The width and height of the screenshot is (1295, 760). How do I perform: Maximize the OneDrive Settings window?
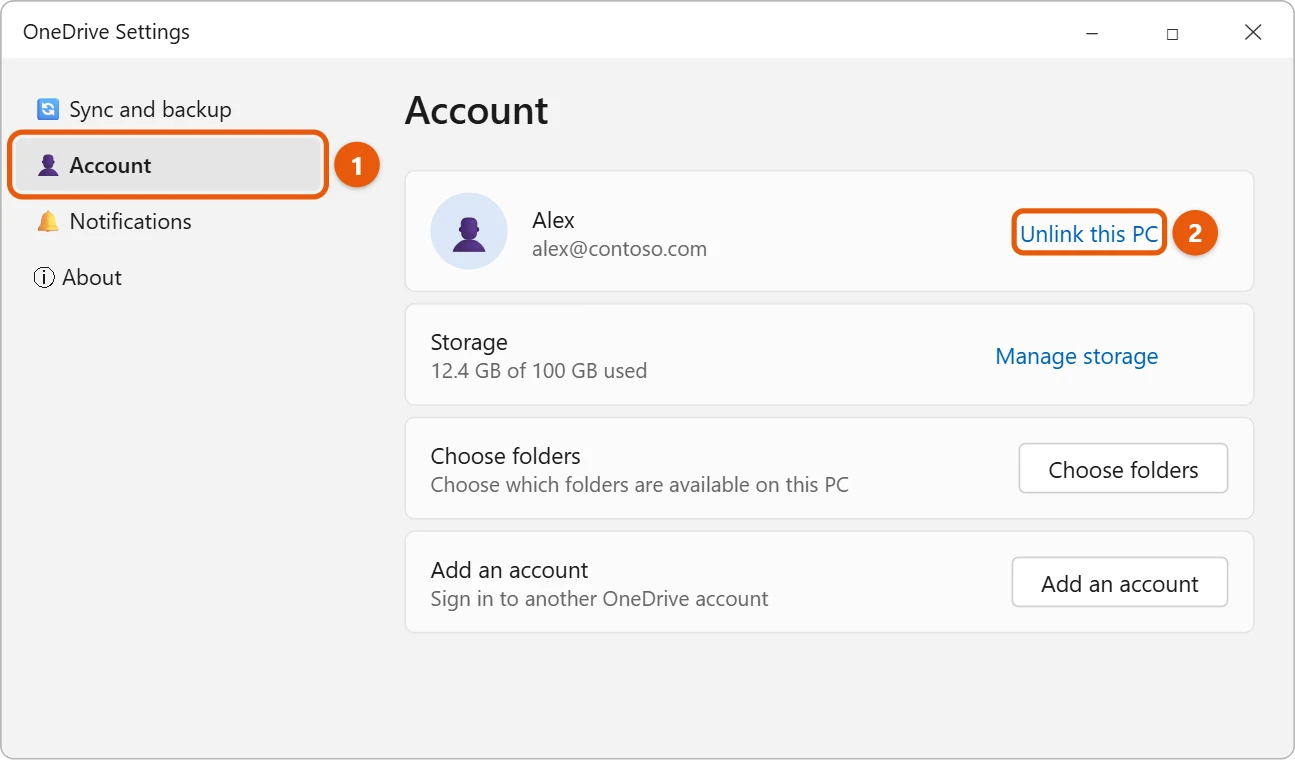(1172, 33)
